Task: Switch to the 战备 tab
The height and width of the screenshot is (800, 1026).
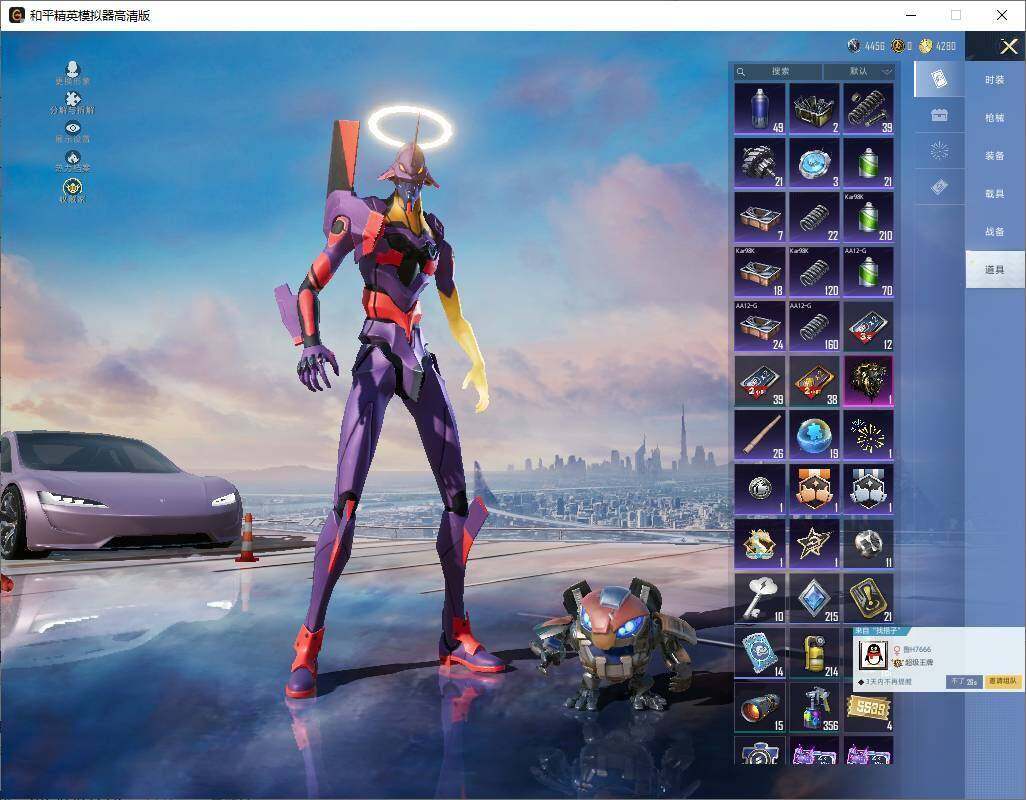Action: pyautogui.click(x=995, y=232)
